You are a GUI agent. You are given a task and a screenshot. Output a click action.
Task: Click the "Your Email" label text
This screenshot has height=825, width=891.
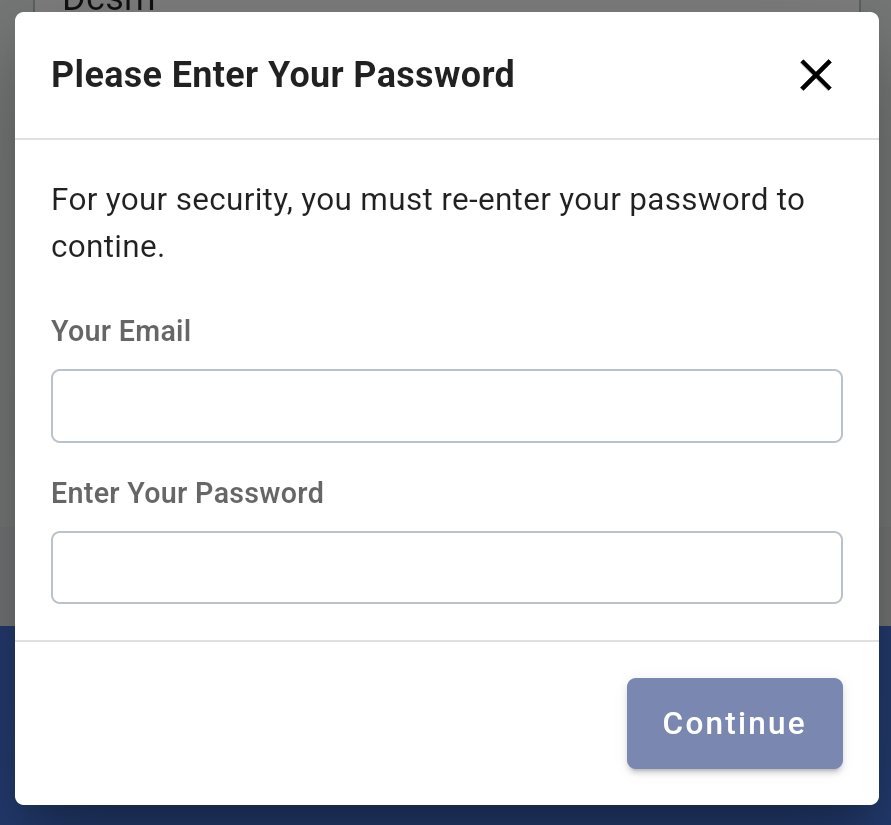121,331
